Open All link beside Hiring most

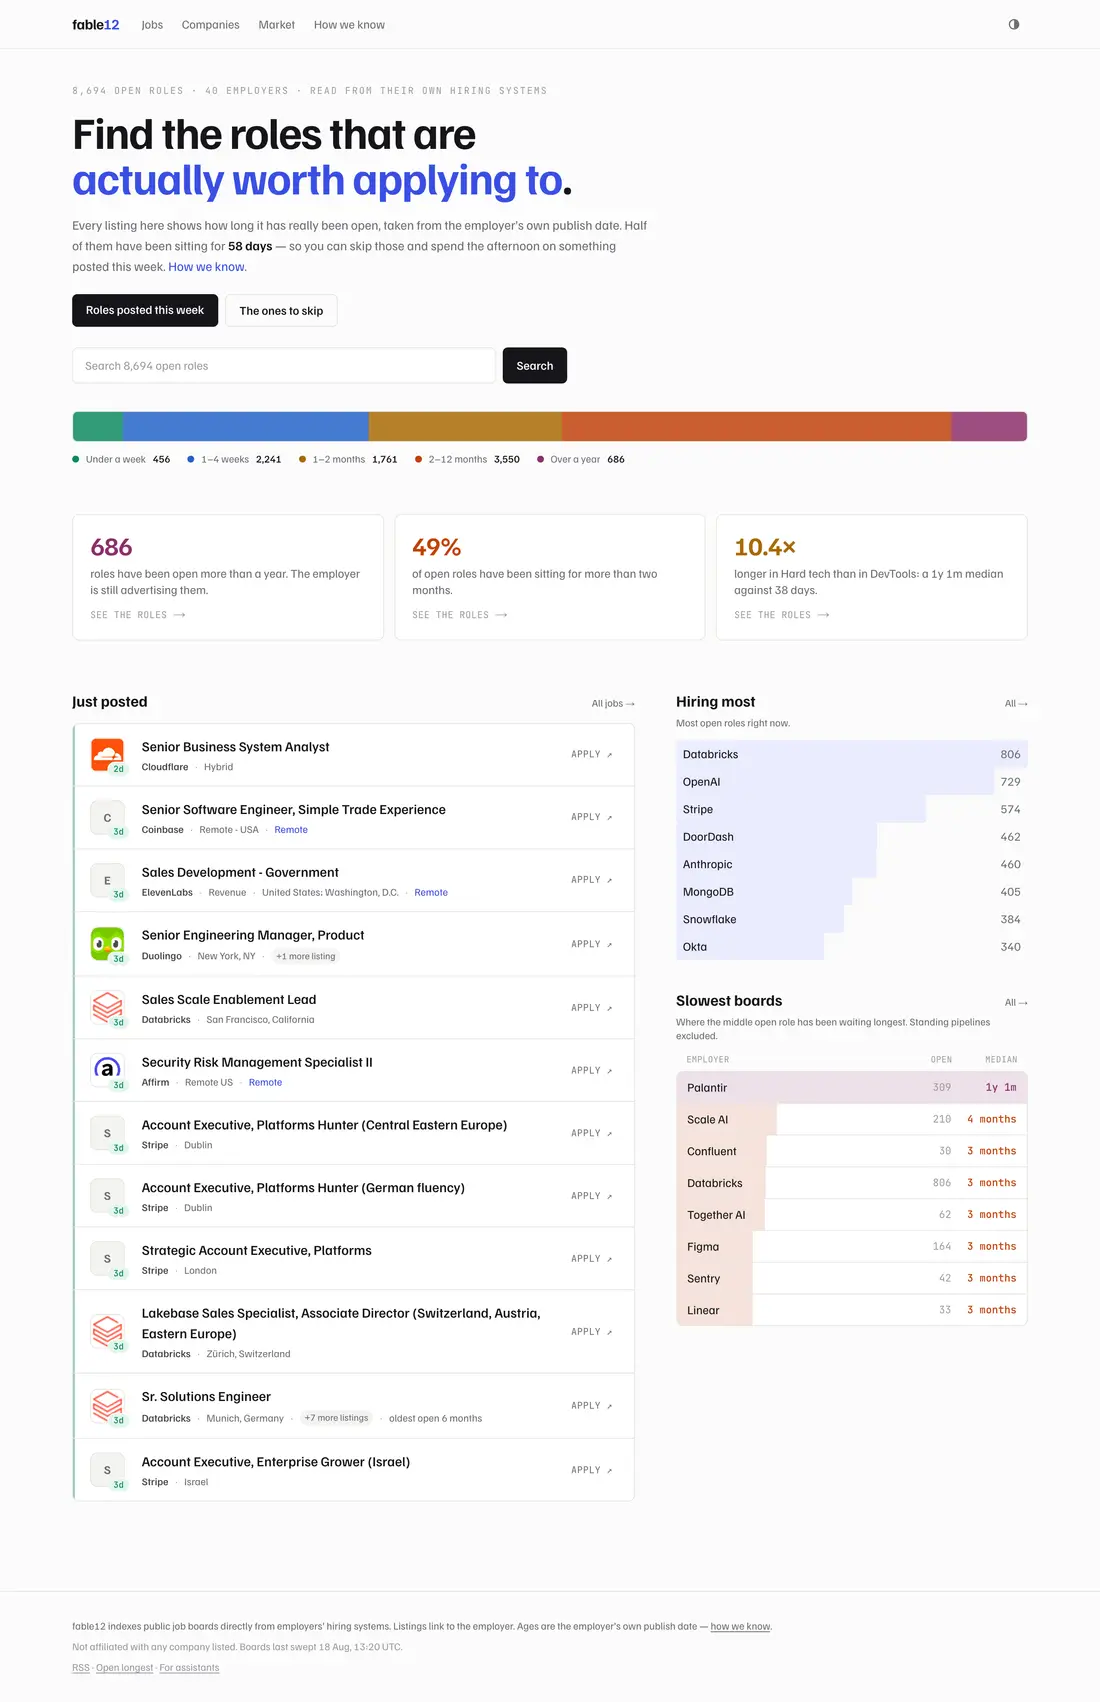(1016, 704)
